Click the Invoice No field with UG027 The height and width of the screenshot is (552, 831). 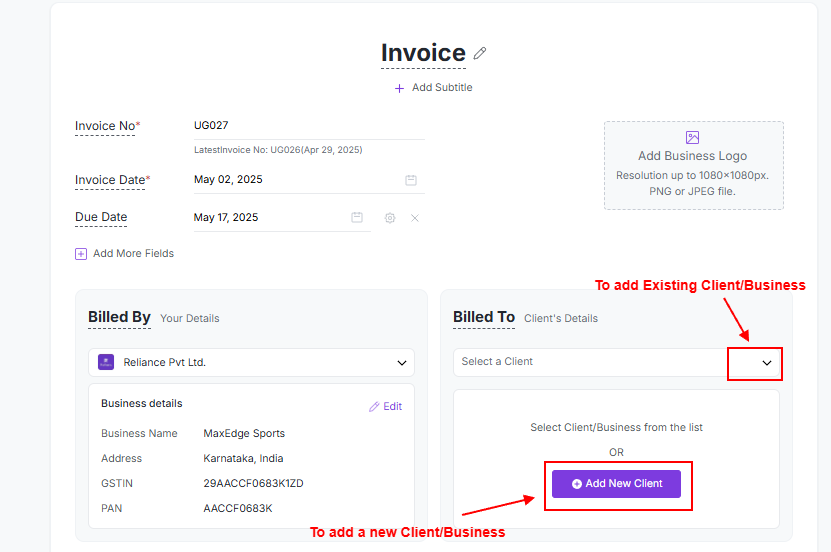click(x=309, y=126)
